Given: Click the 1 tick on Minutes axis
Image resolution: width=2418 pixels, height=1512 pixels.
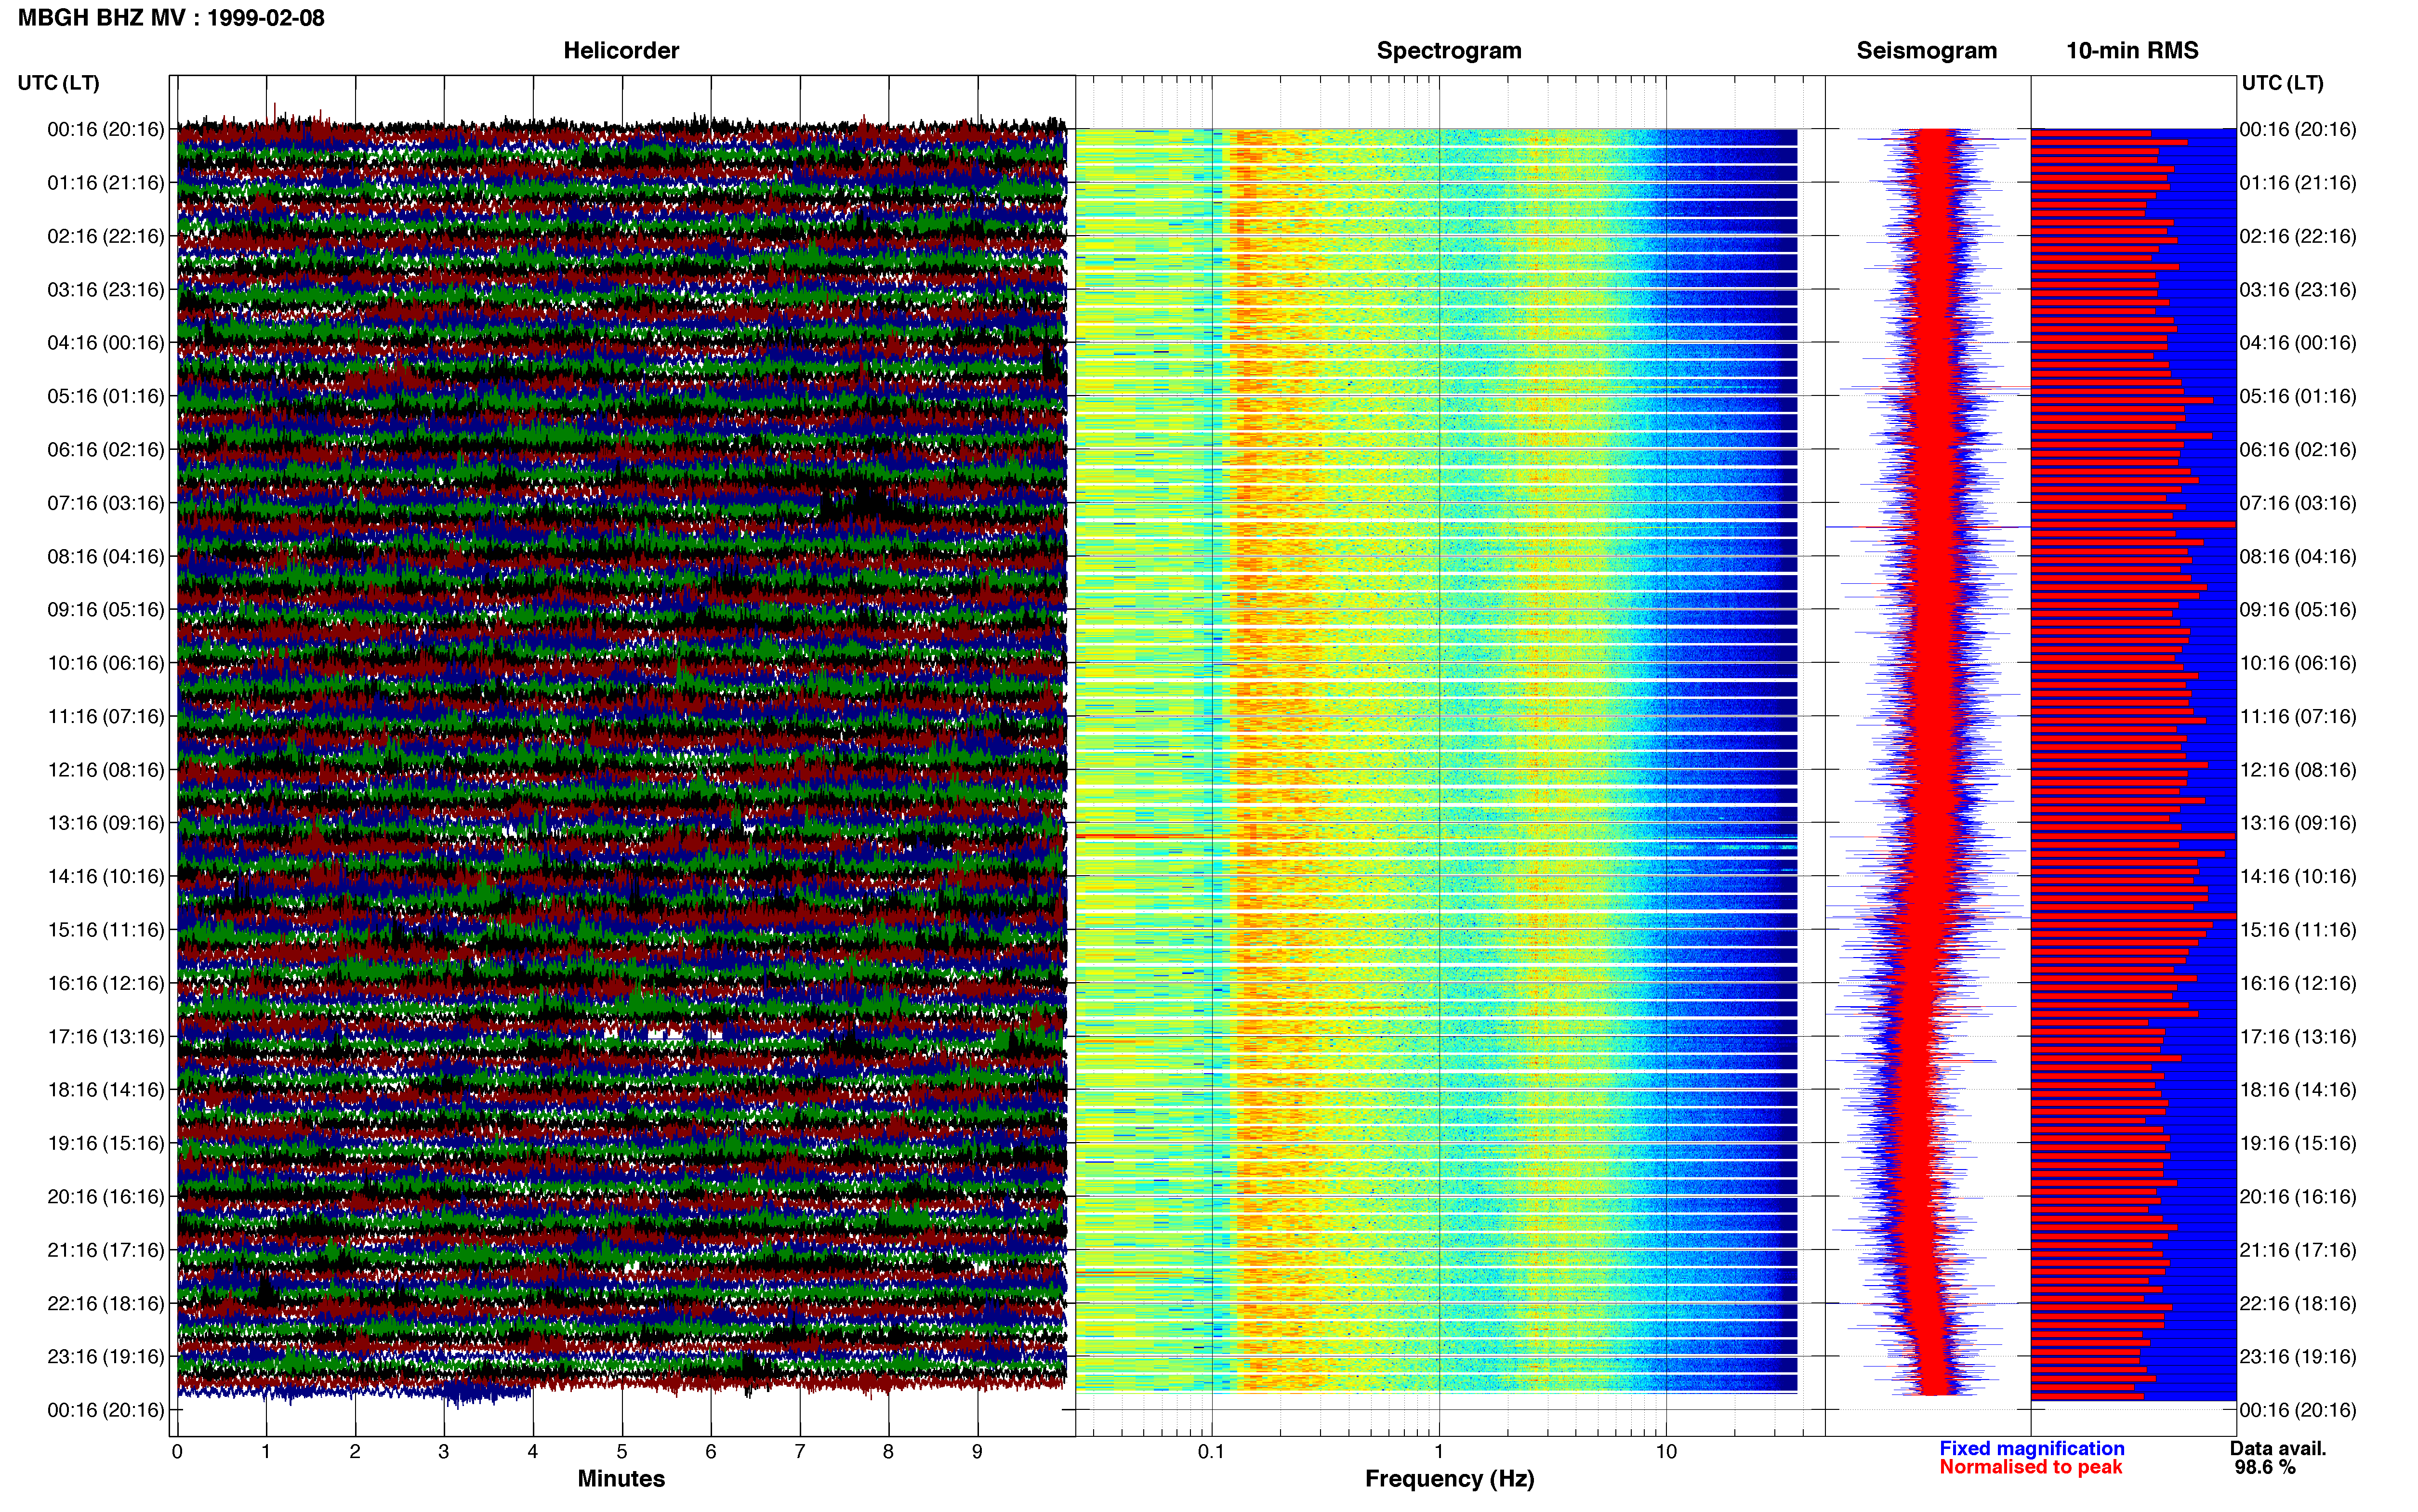Looking at the screenshot, I should coord(266,1452).
